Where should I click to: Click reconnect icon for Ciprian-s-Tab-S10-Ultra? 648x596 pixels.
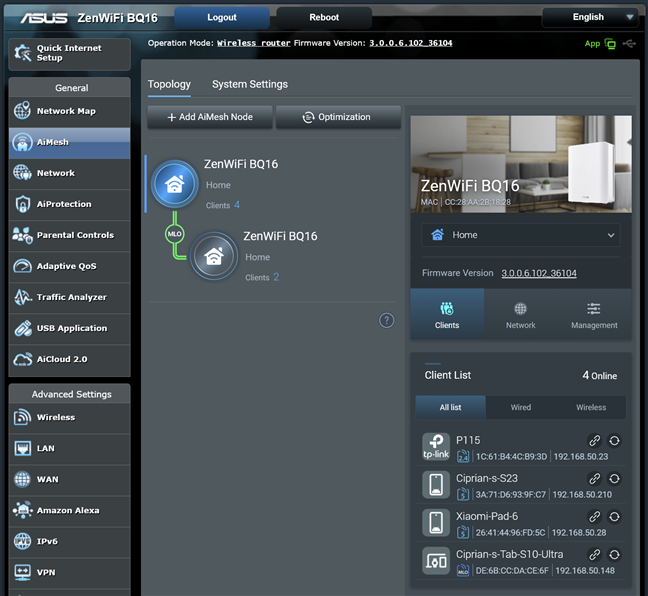pos(615,555)
